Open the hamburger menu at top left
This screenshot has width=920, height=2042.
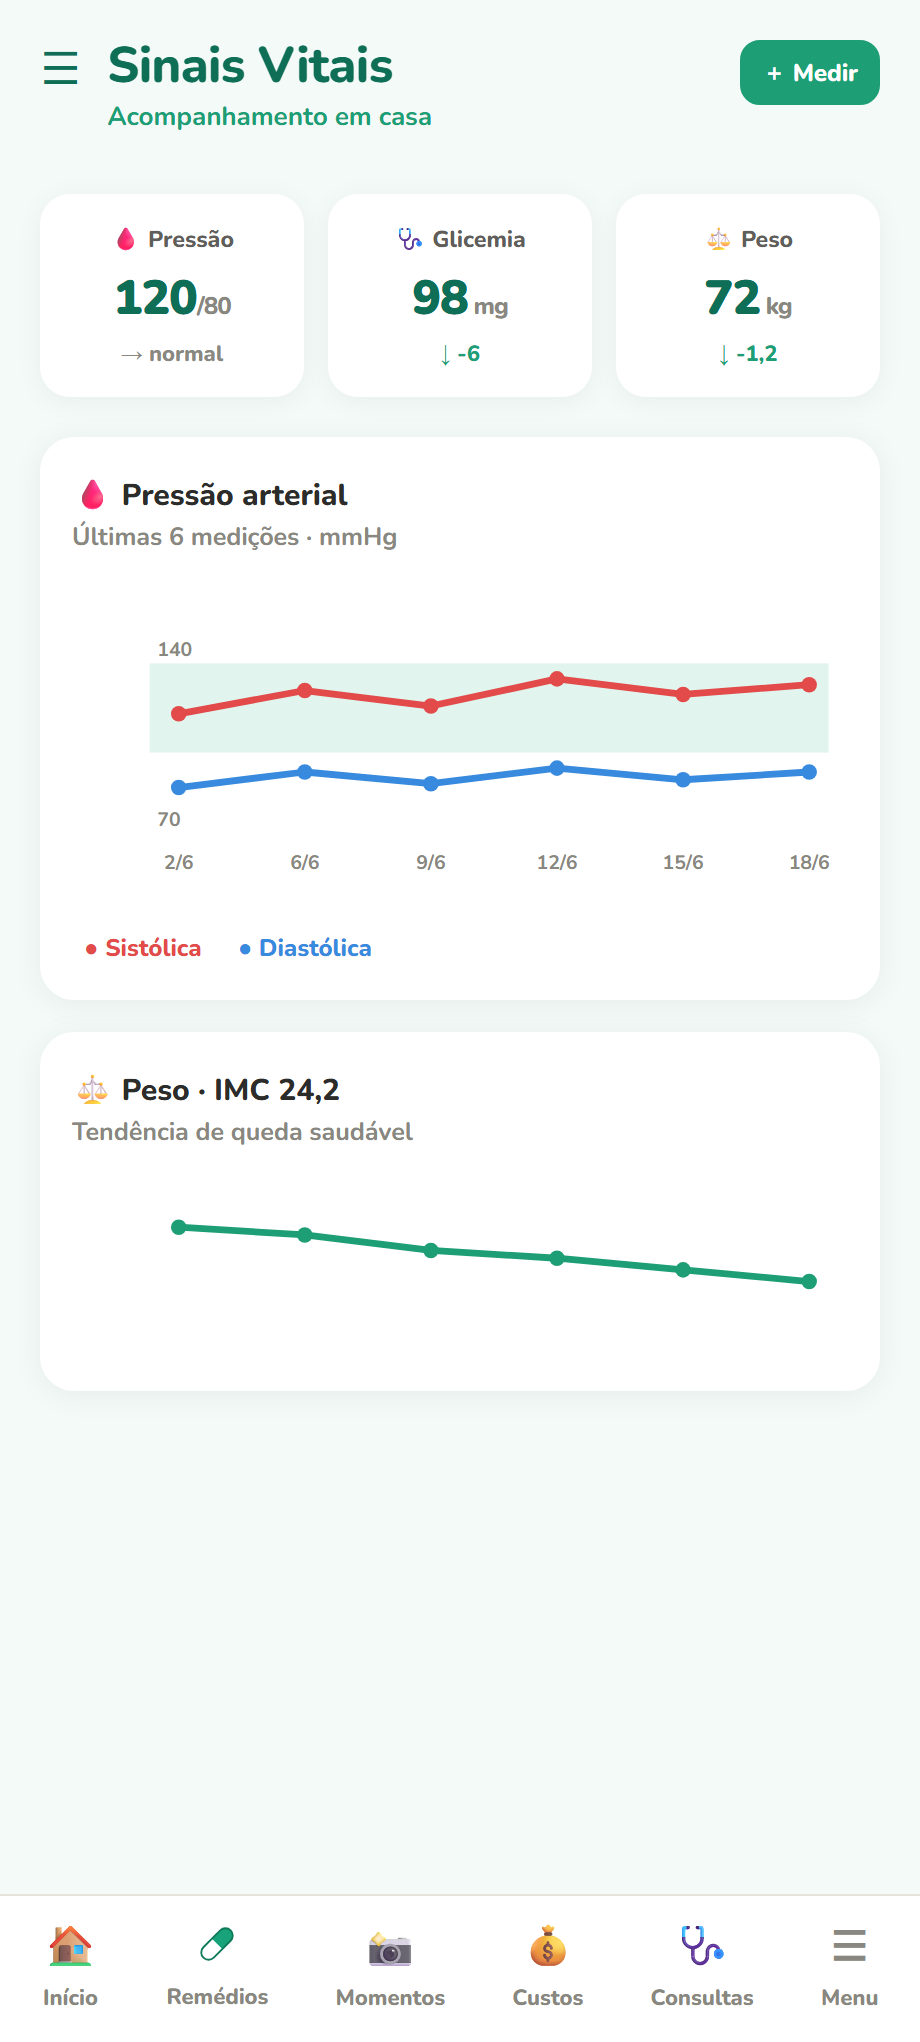coord(61,68)
